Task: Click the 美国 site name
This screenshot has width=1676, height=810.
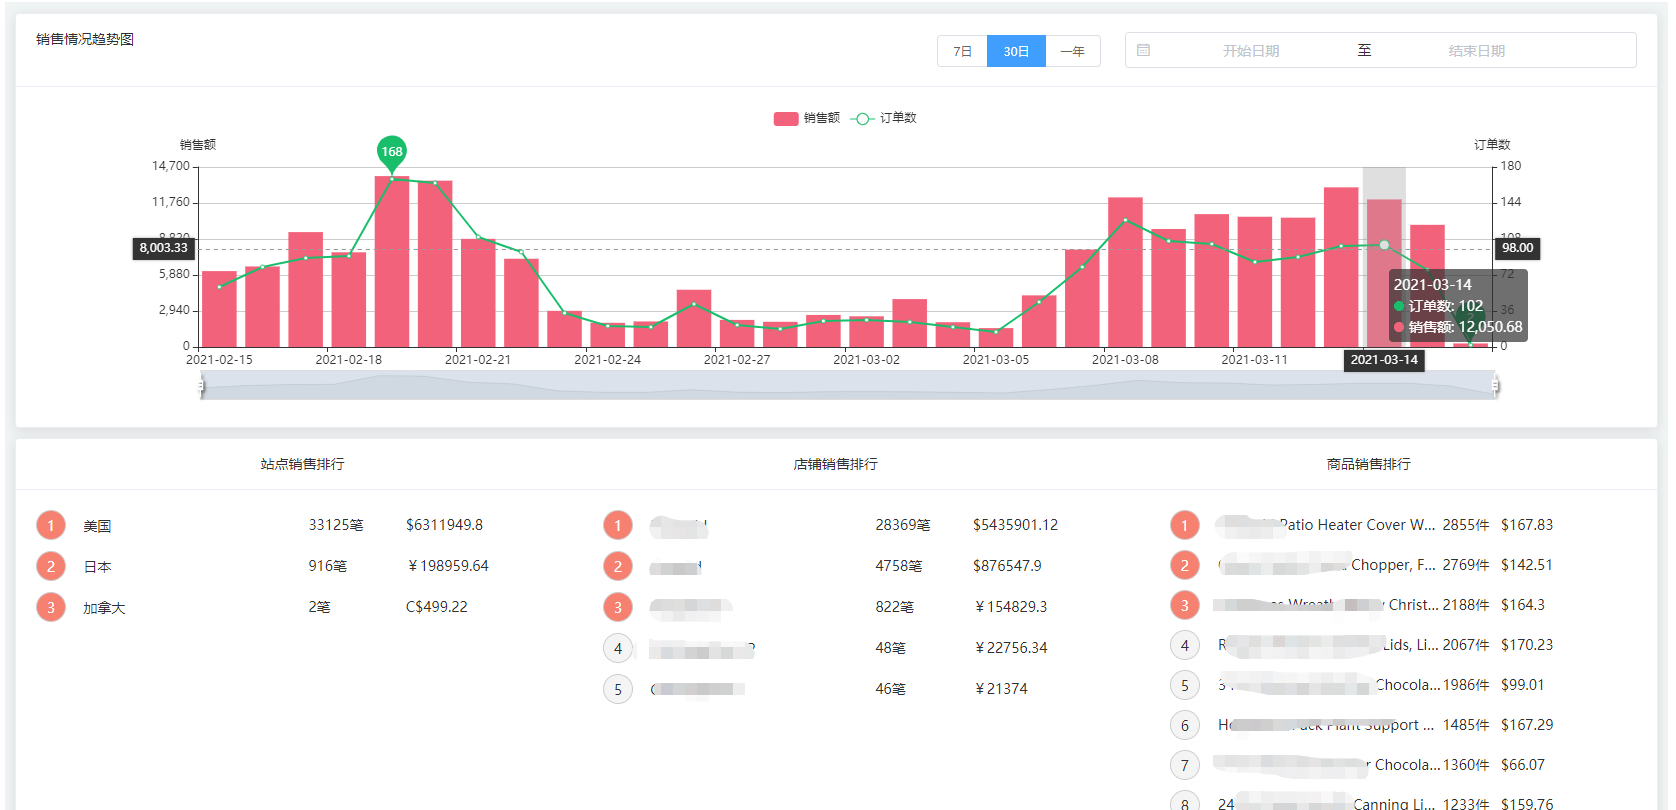Action: (x=97, y=526)
